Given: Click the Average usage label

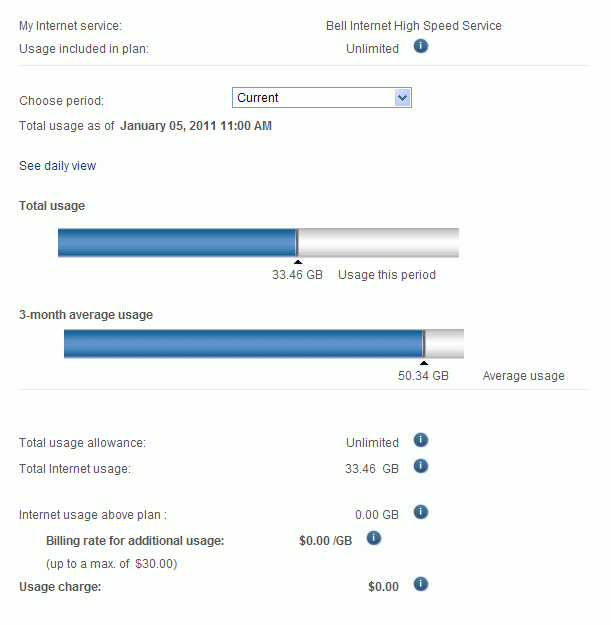Looking at the screenshot, I should (x=523, y=377).
